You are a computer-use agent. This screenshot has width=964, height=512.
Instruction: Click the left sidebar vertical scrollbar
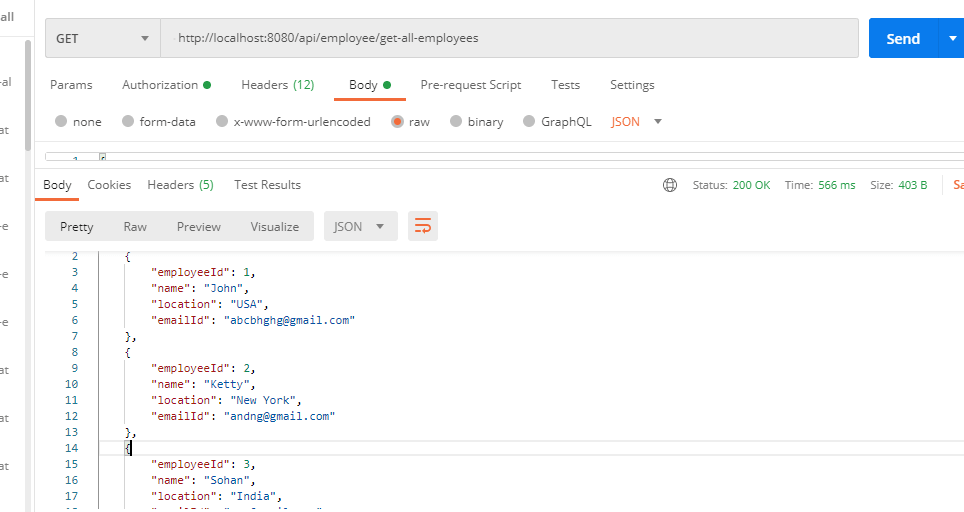pos(28,95)
